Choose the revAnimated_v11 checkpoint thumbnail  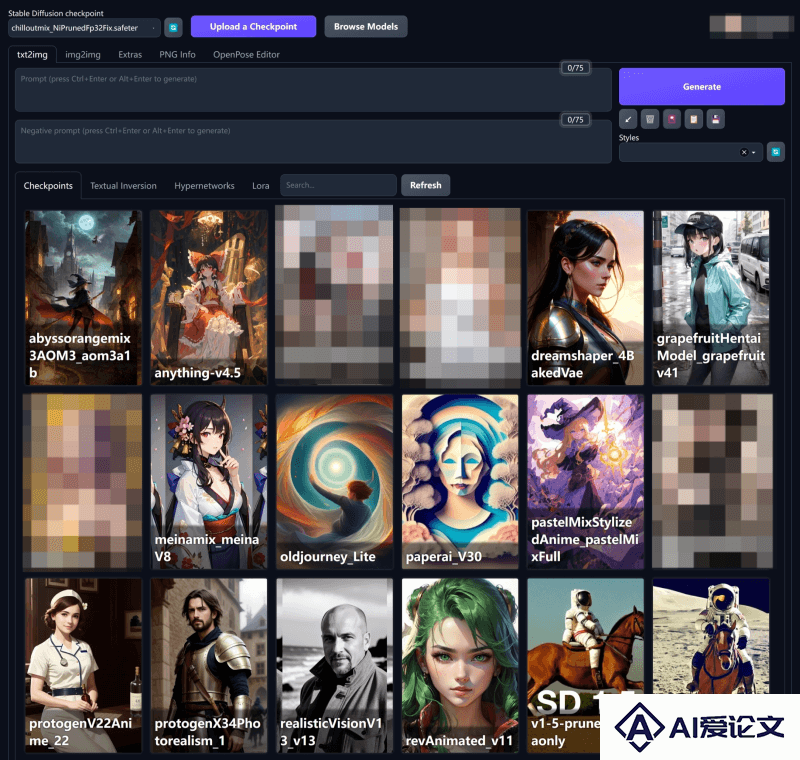[460, 665]
